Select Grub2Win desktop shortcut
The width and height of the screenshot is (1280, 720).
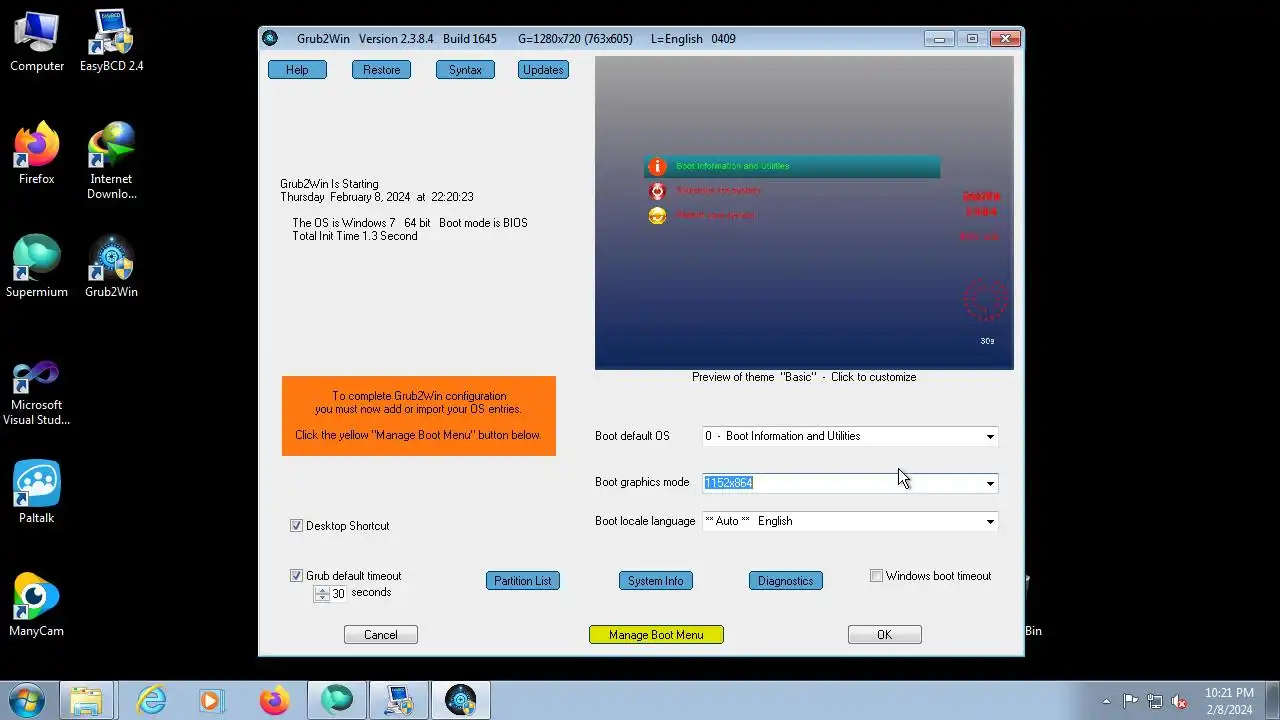pos(111,266)
